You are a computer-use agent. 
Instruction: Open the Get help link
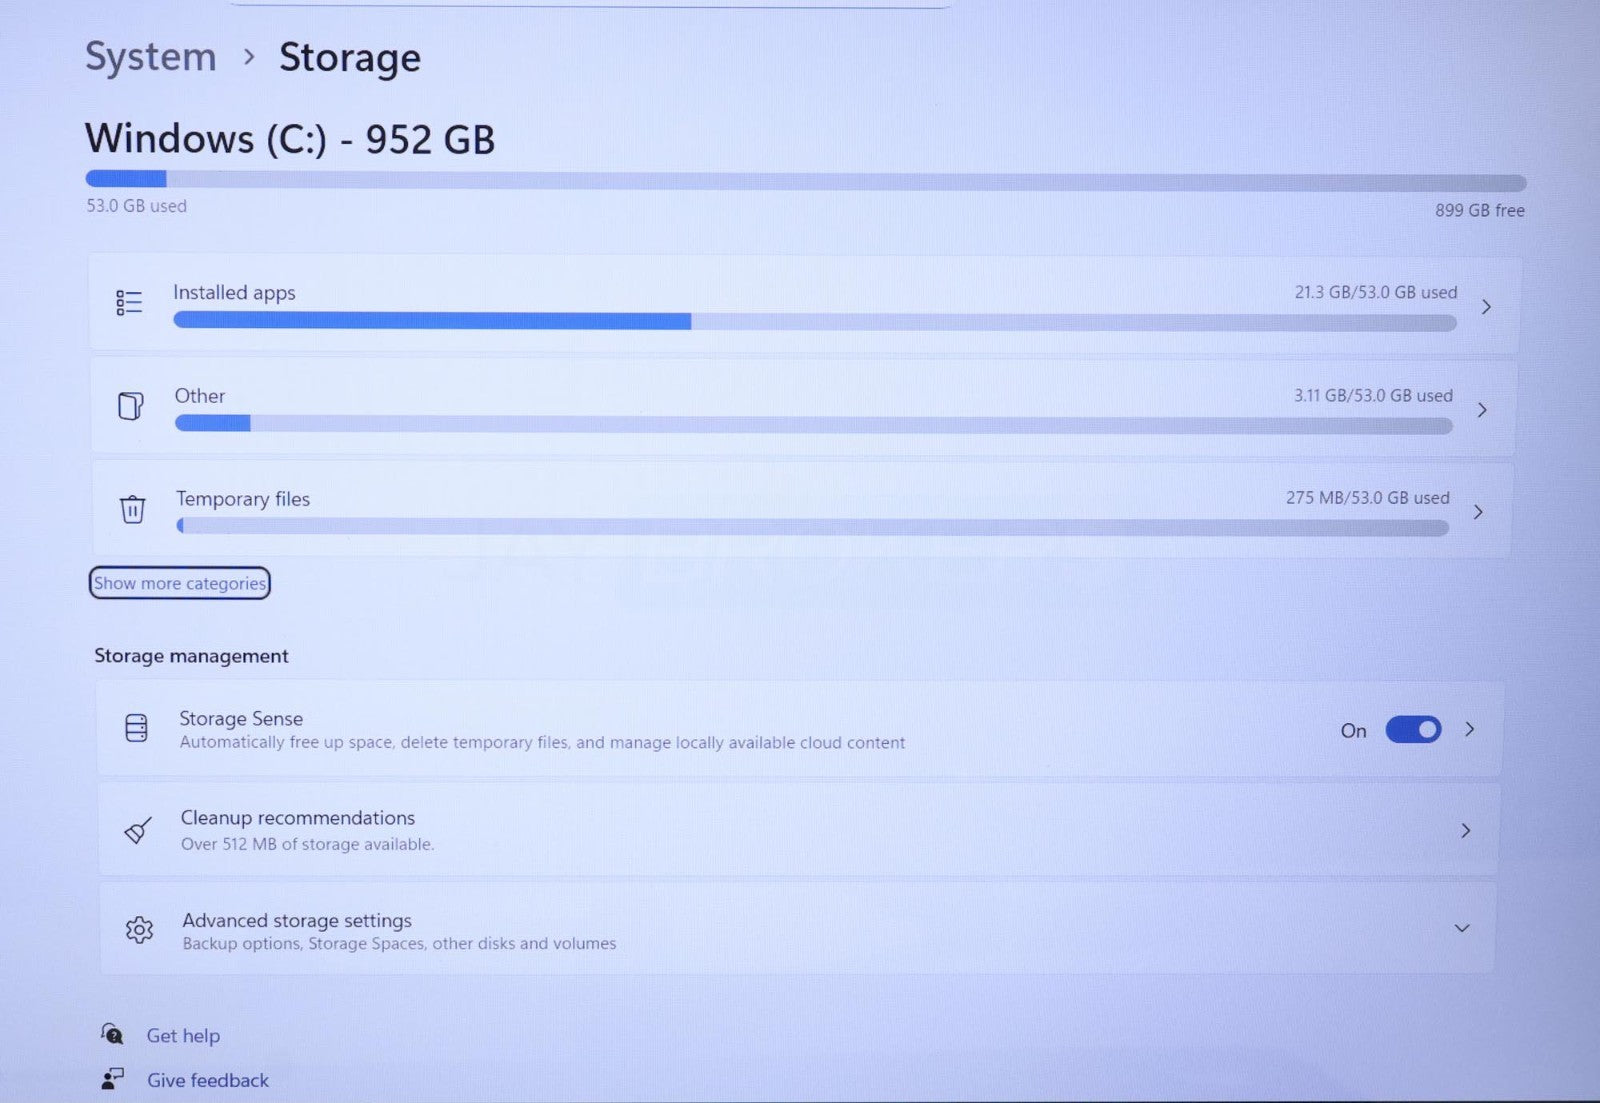click(183, 1036)
